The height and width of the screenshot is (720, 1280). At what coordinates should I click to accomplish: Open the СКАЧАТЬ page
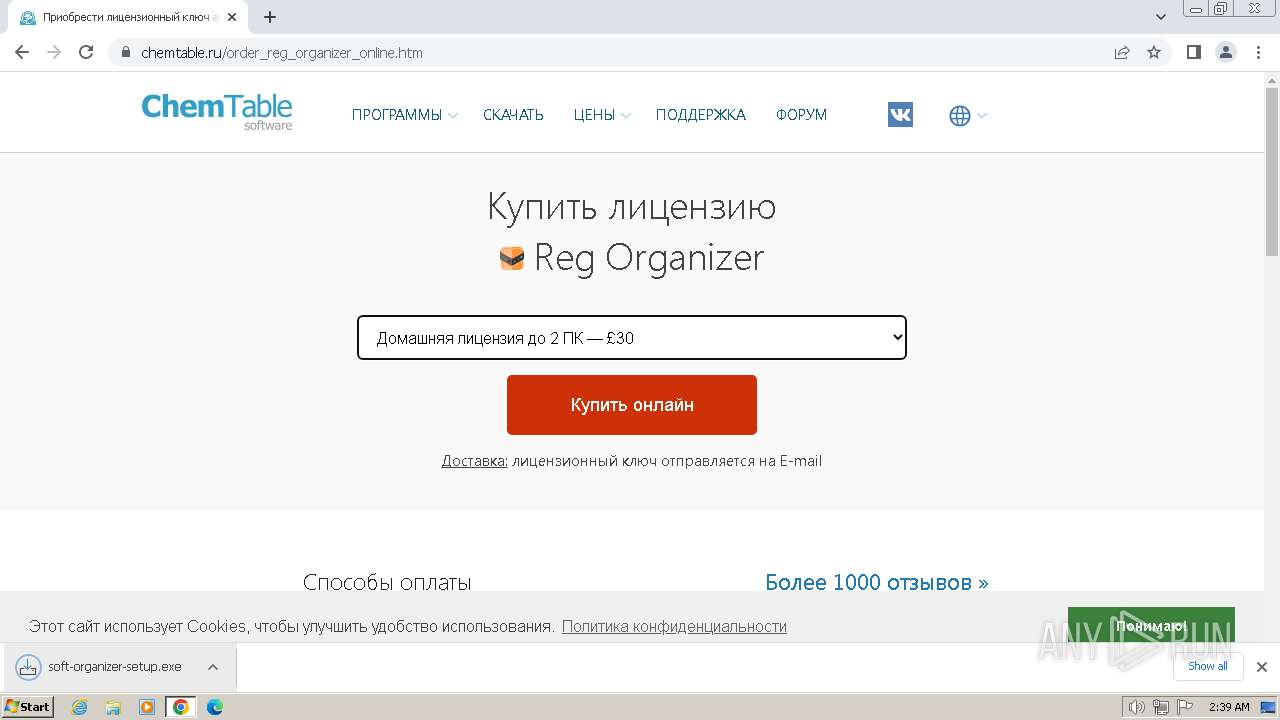coord(513,115)
